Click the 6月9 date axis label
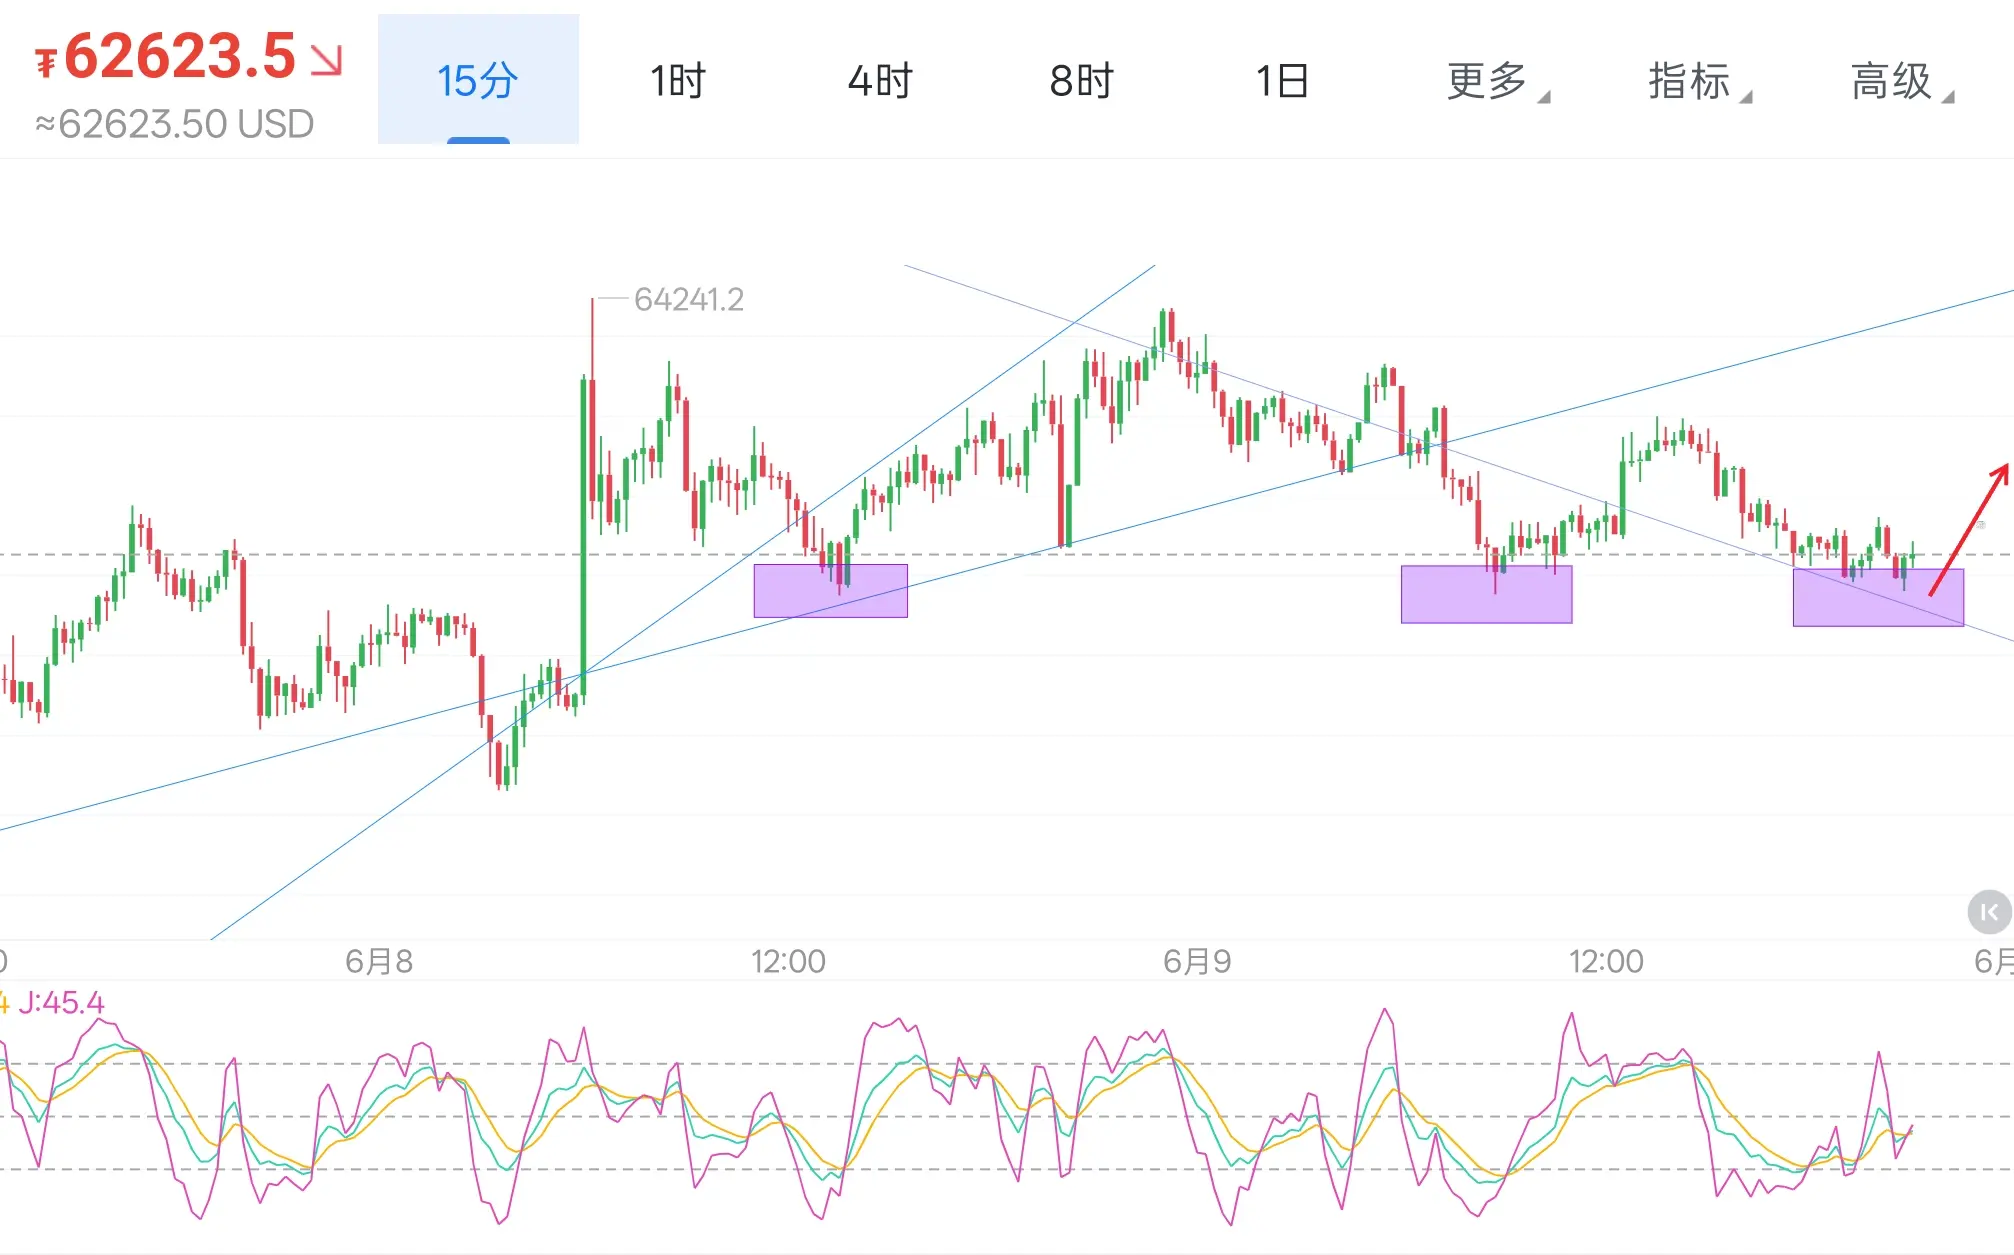 coord(1197,961)
